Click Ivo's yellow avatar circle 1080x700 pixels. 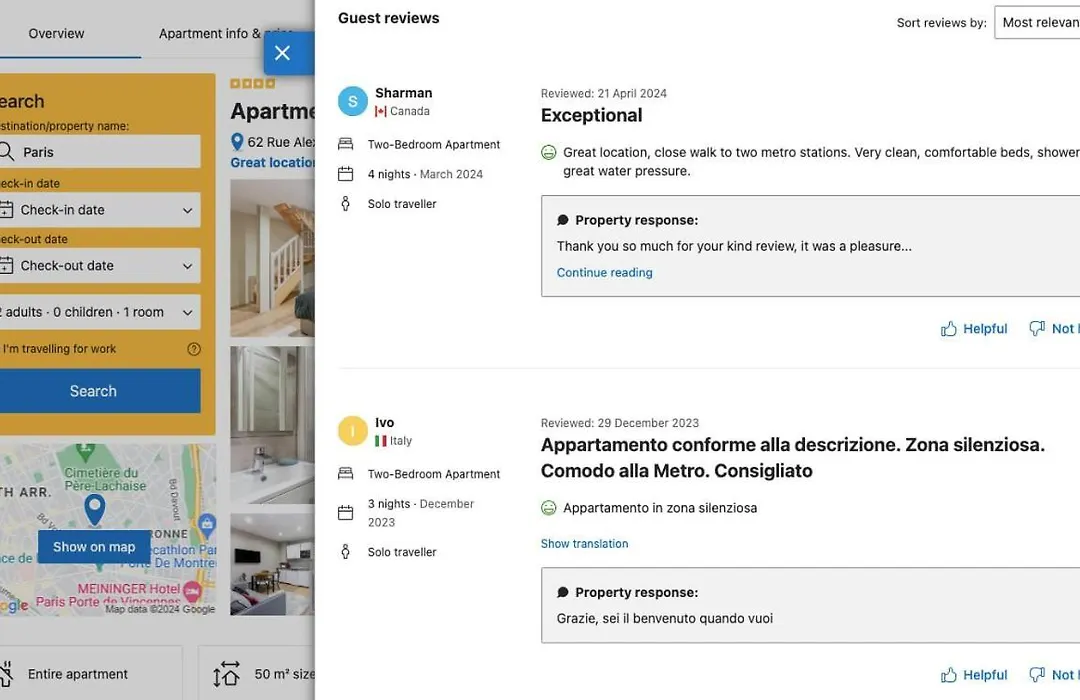pyautogui.click(x=353, y=431)
